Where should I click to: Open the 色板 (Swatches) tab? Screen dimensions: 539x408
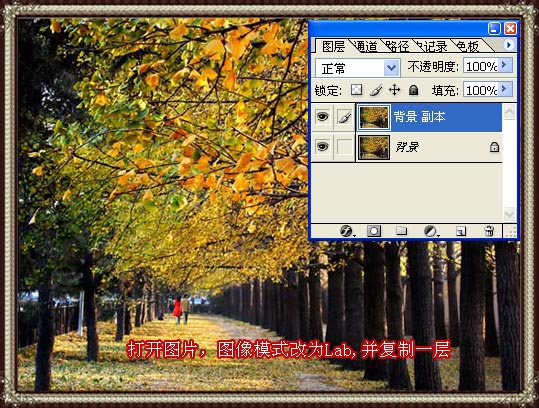tap(468, 46)
